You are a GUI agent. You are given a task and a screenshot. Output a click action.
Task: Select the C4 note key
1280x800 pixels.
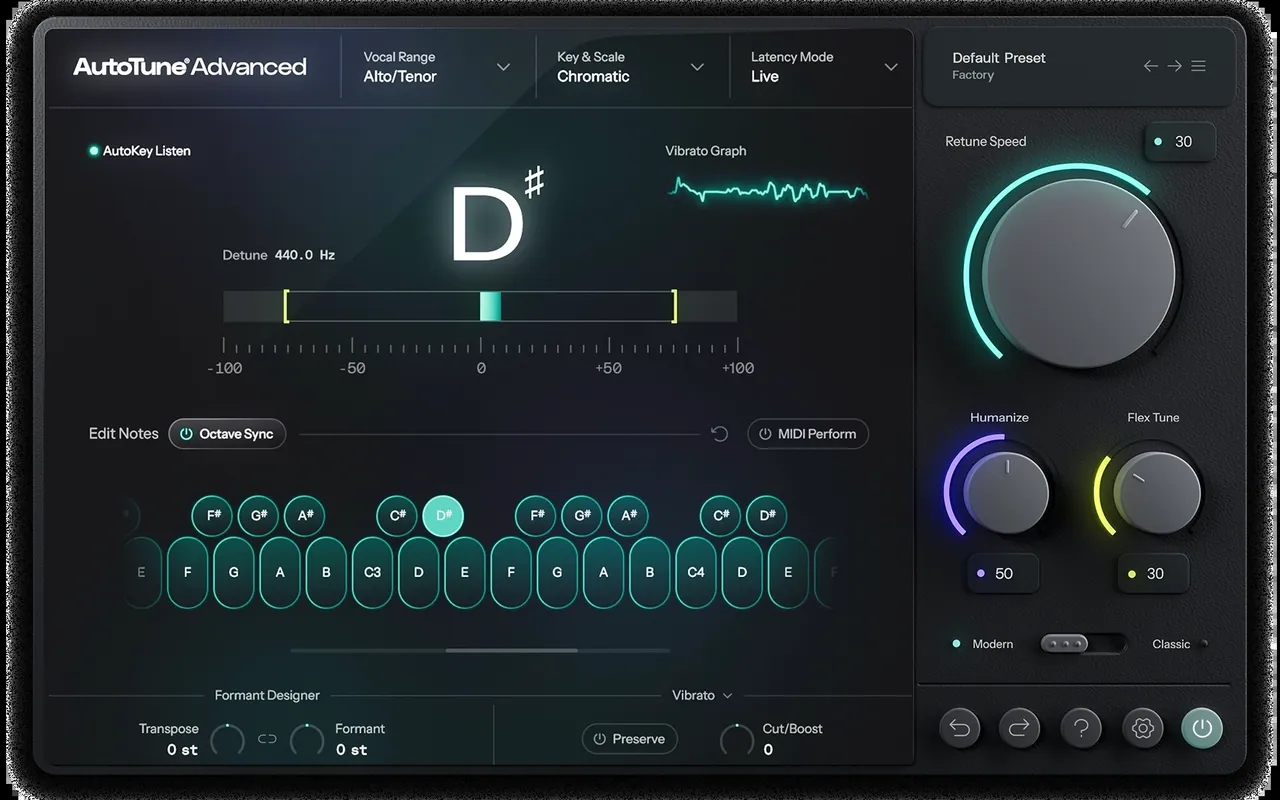tap(696, 573)
